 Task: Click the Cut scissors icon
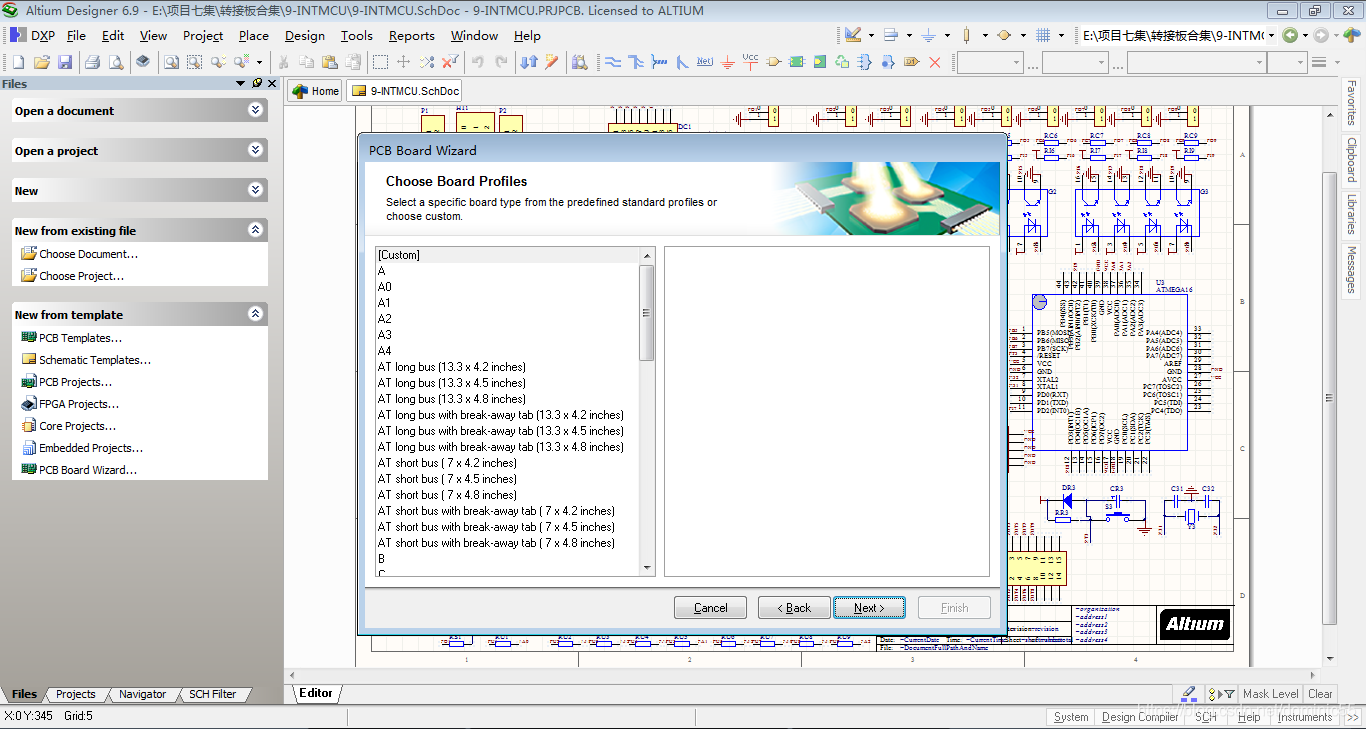284,62
